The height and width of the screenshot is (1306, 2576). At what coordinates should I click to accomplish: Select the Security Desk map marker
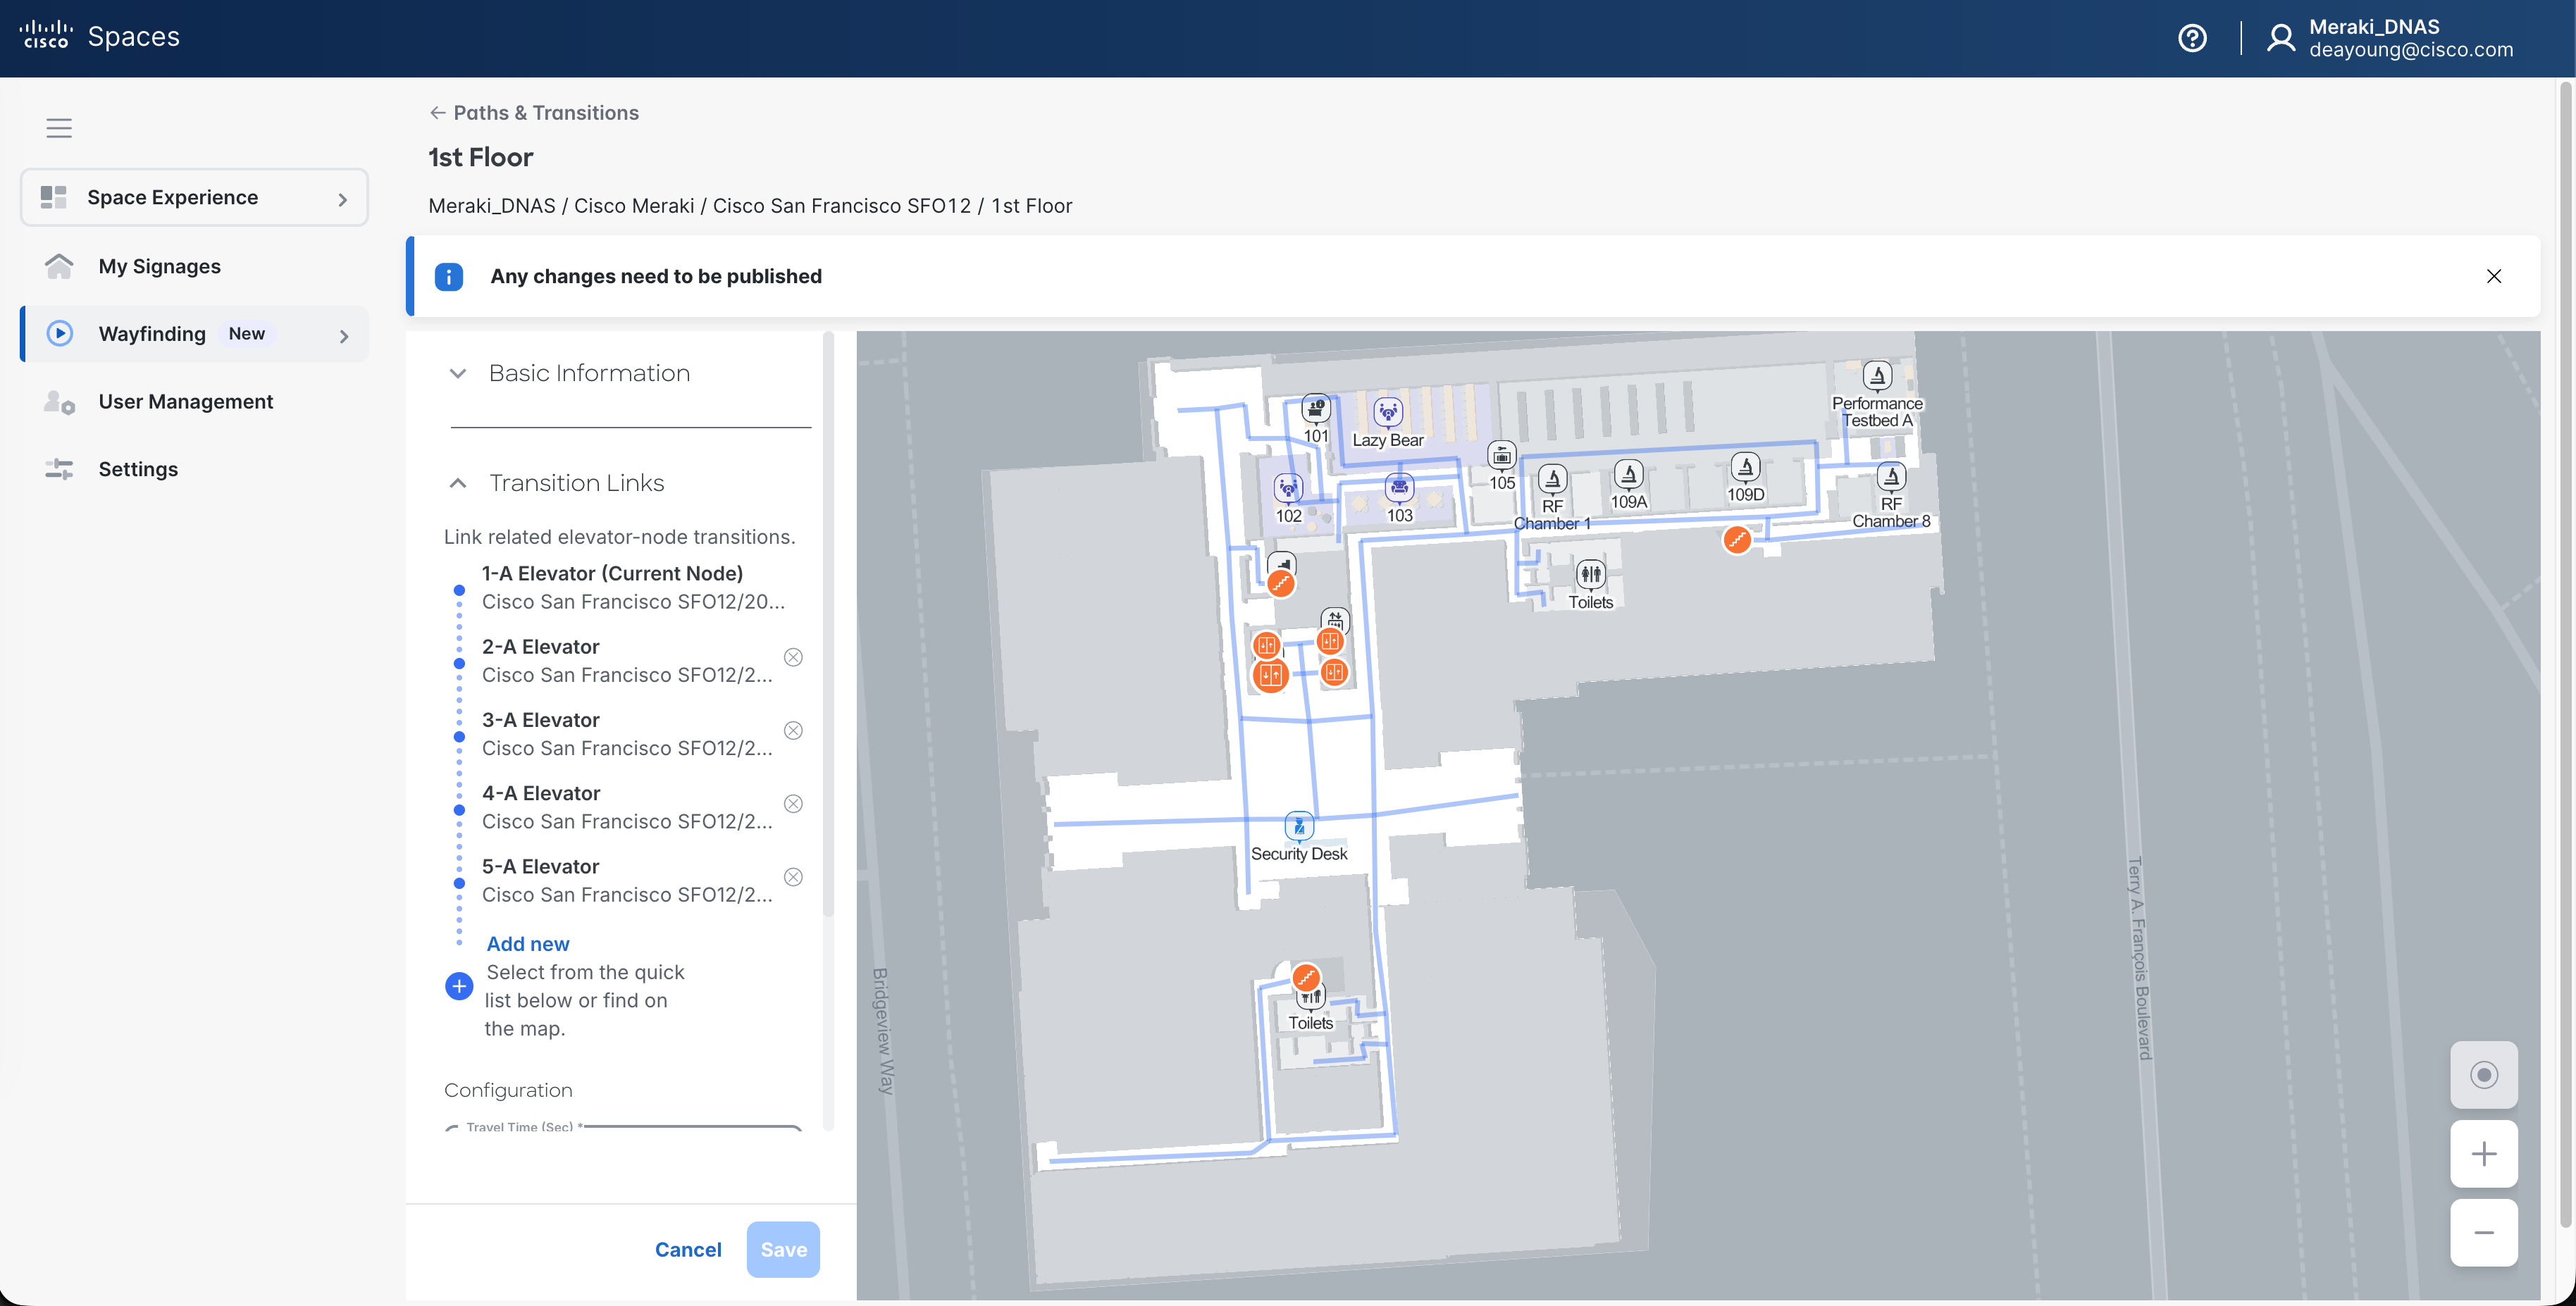pyautogui.click(x=1298, y=826)
